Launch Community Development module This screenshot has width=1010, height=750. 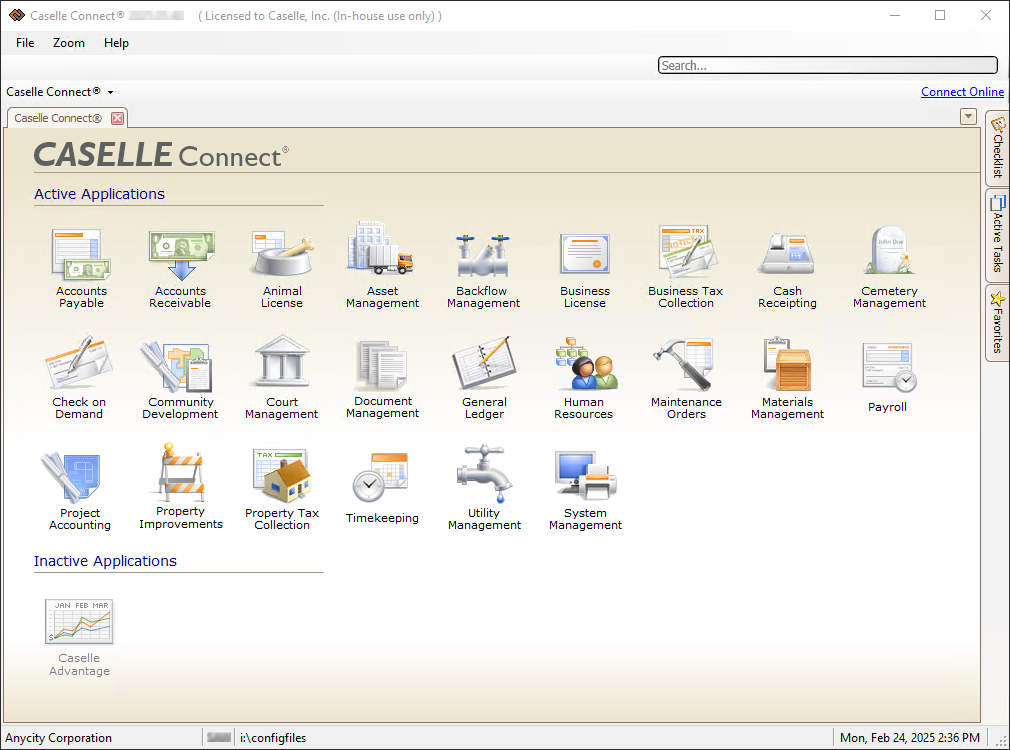pos(180,379)
